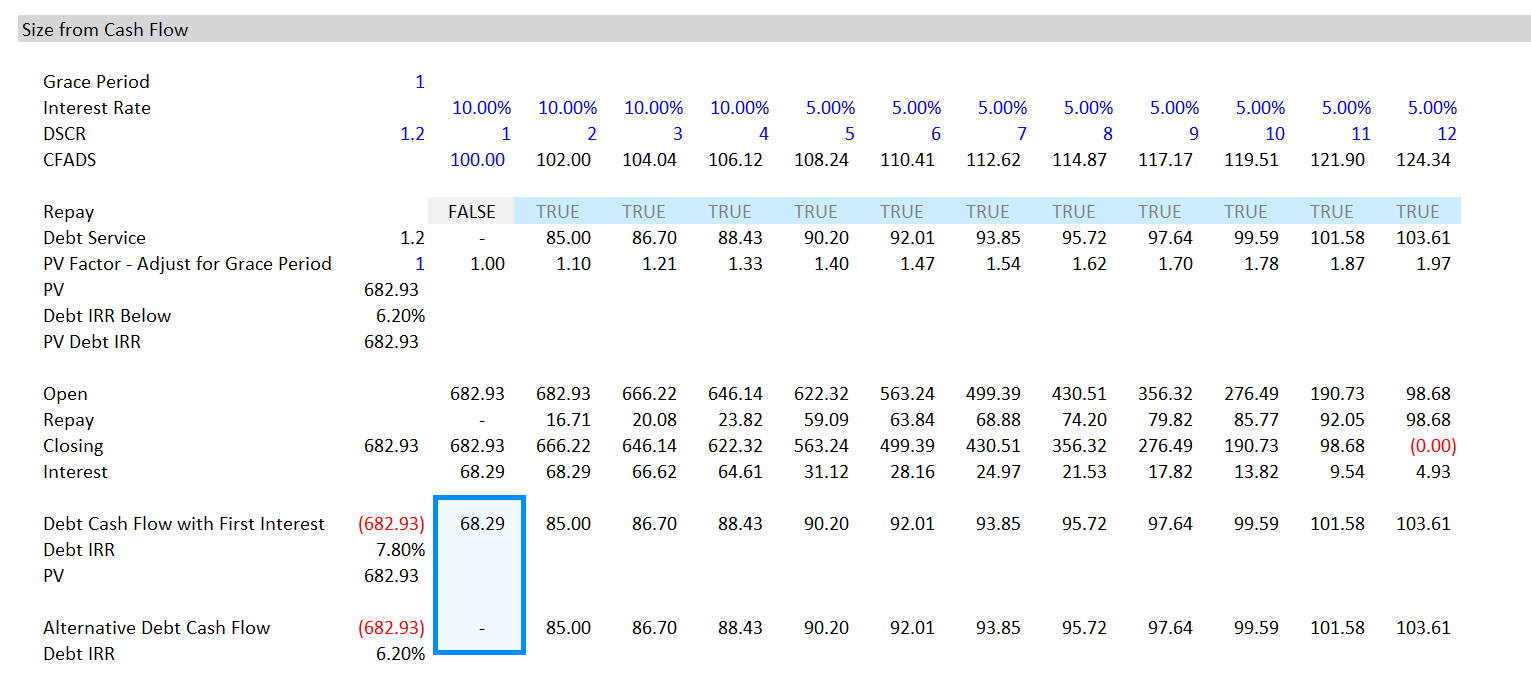Image resolution: width=1531 pixels, height=679 pixels.
Task: Click (682.93) in the Alternative Debt Cash Flow row
Action: click(x=391, y=628)
